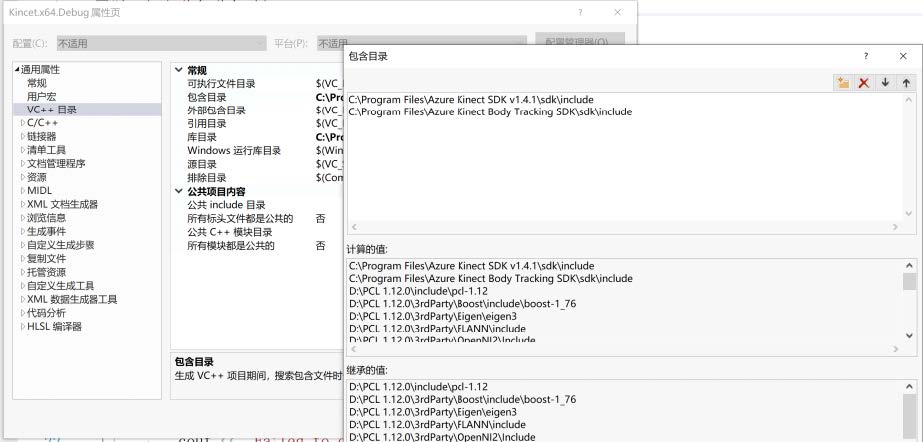Screen dimensions: 923x442
Task: Click boost-1_76 path in 计算的值 list
Action: click(463, 304)
